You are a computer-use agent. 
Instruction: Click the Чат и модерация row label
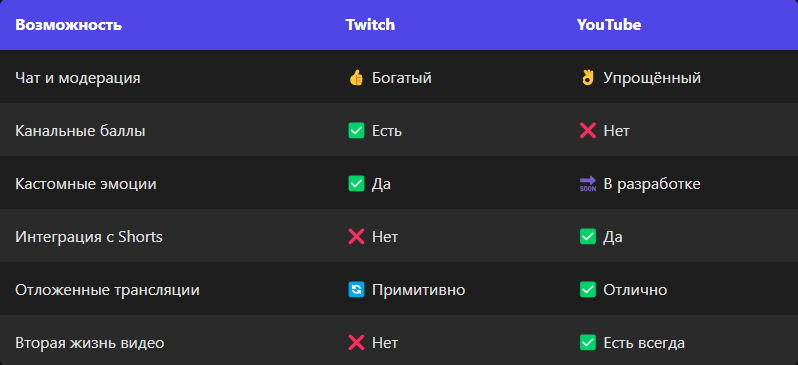(x=78, y=78)
